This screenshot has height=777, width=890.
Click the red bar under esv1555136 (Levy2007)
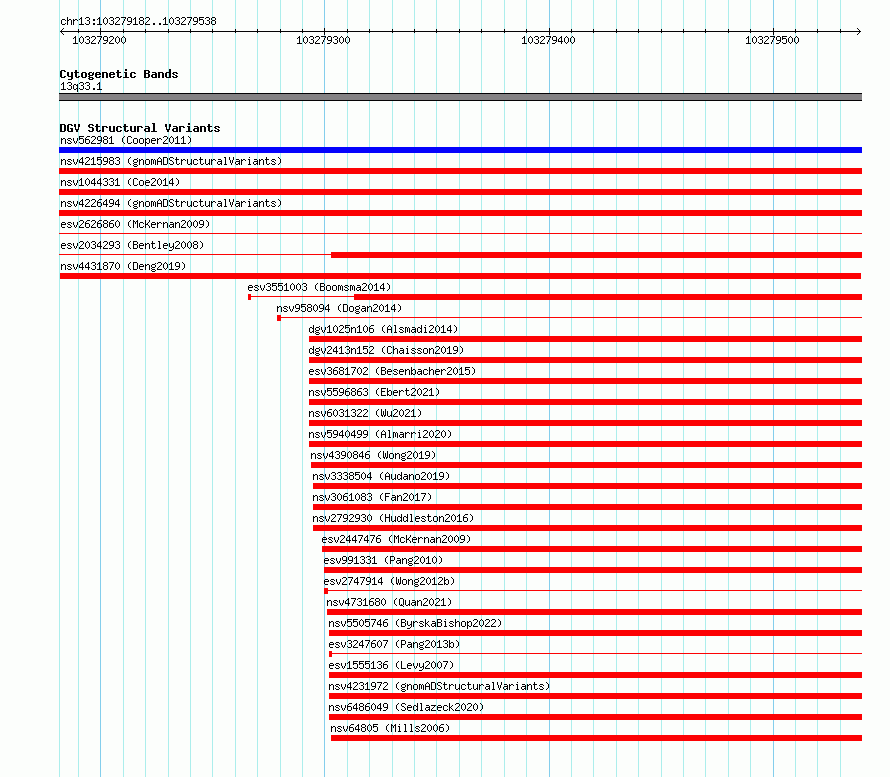point(595,675)
